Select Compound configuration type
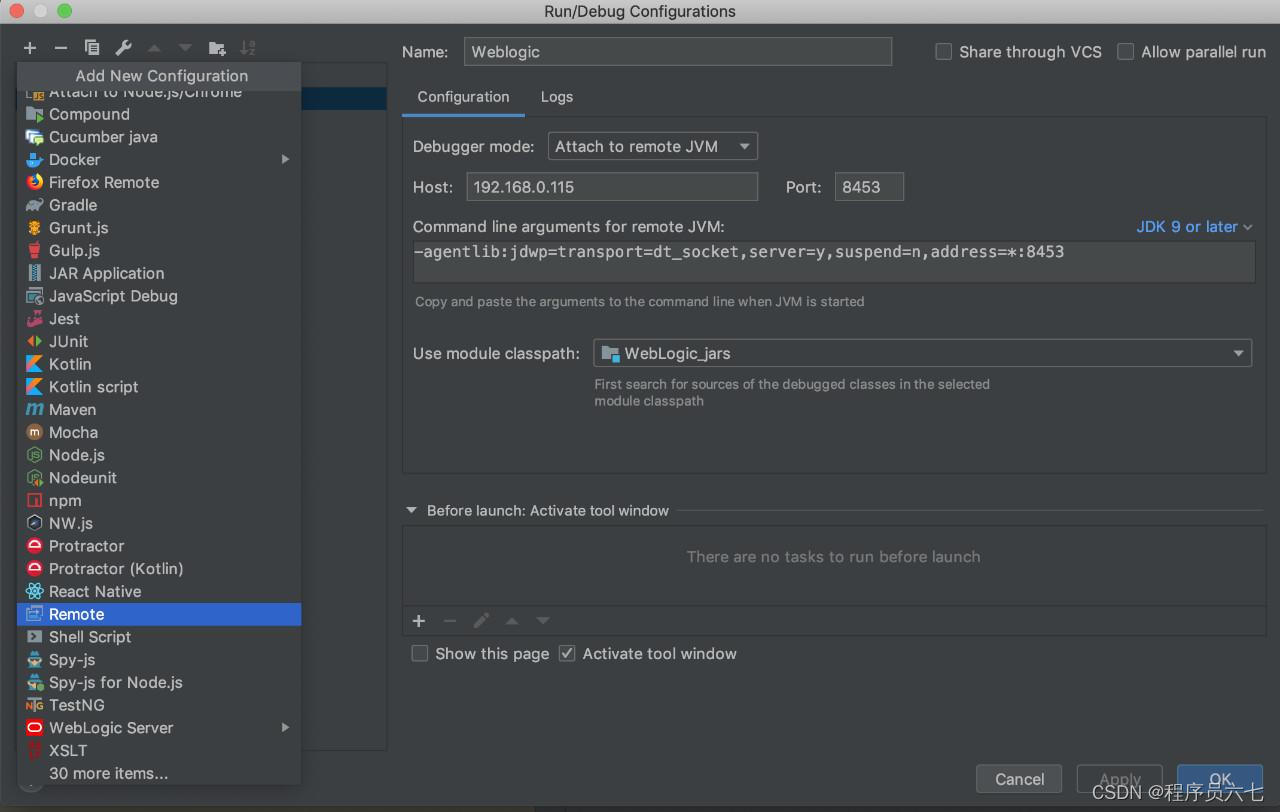This screenshot has width=1280, height=812. tap(159, 114)
